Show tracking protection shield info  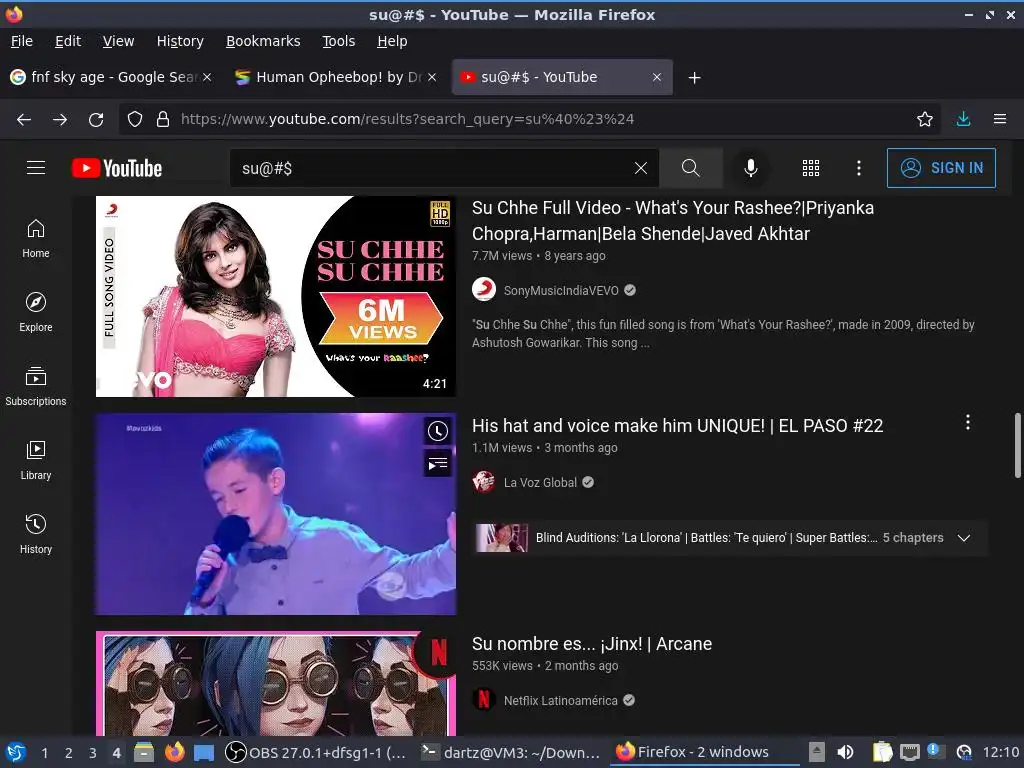135,119
